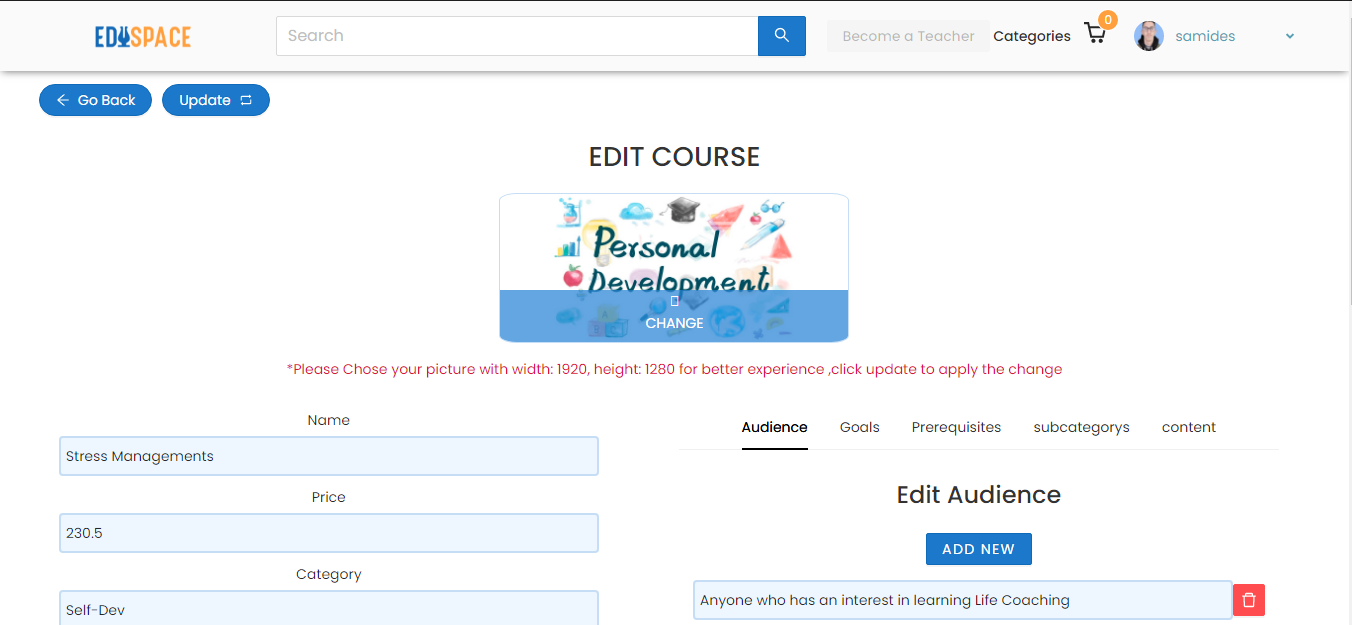1352x625 pixels.
Task: Click the cart badge showing 0
Action: [x=1108, y=20]
